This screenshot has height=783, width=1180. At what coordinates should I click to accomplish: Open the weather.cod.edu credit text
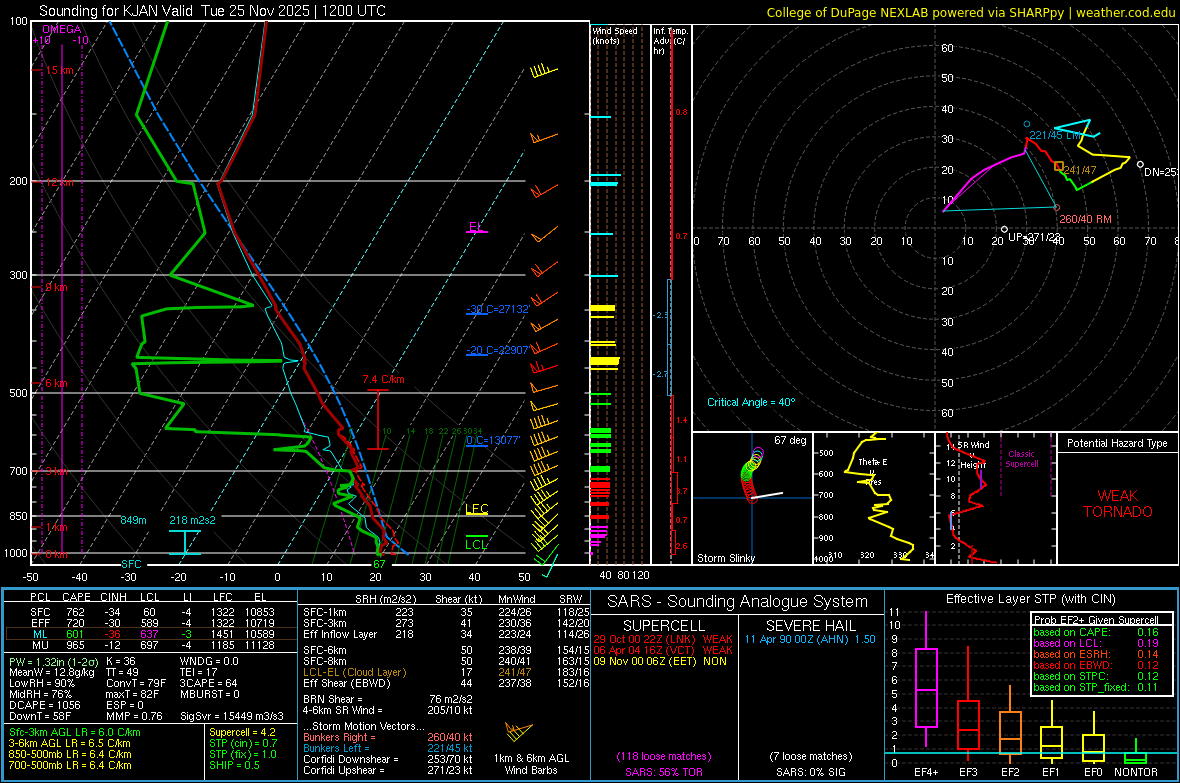pyautogui.click(x=971, y=12)
